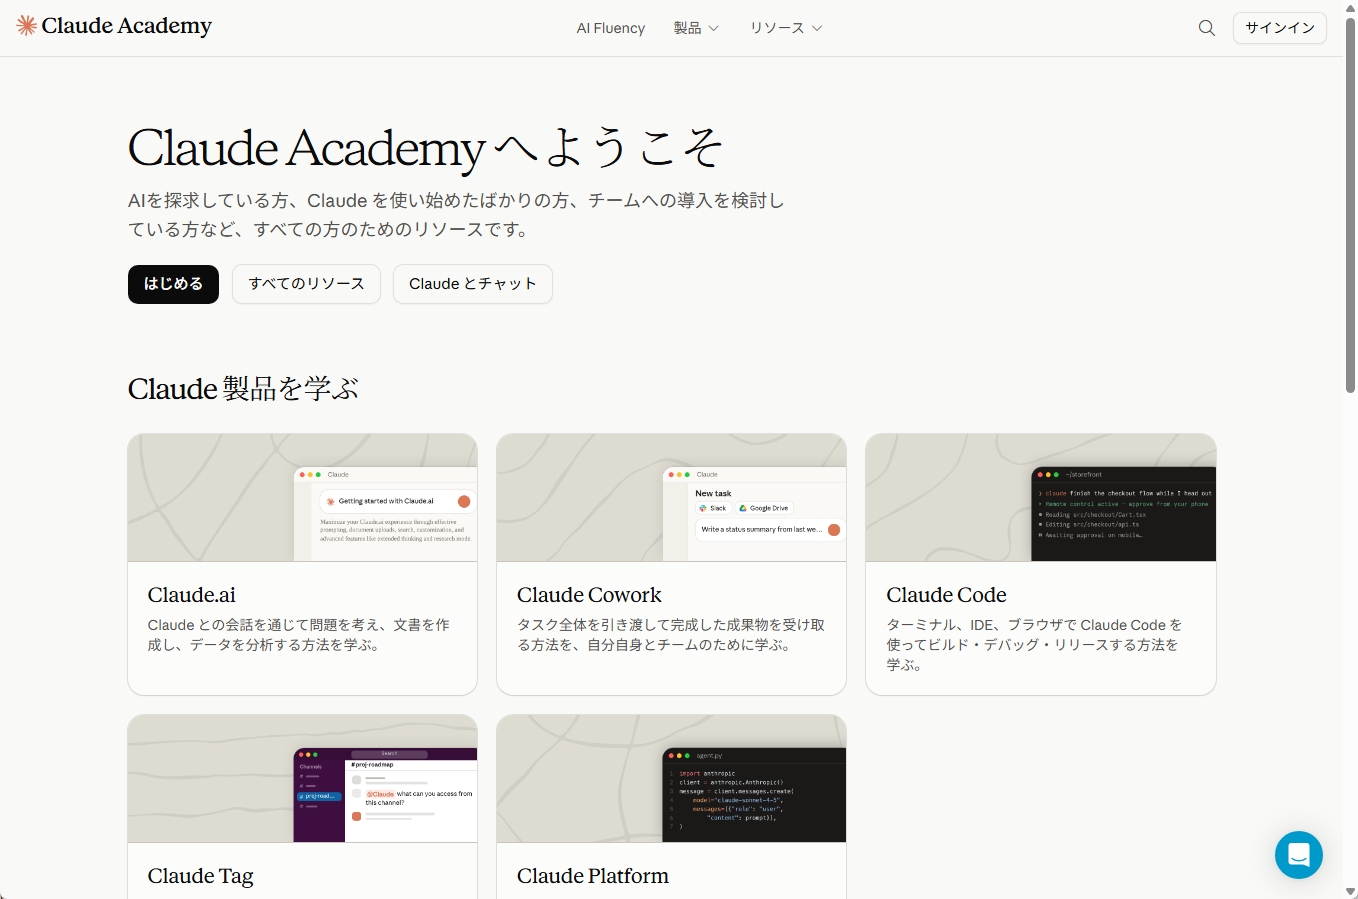Click the intro paragraph starting 'AIを探求している方'
Screen dimensions: 1358x899
point(456,215)
